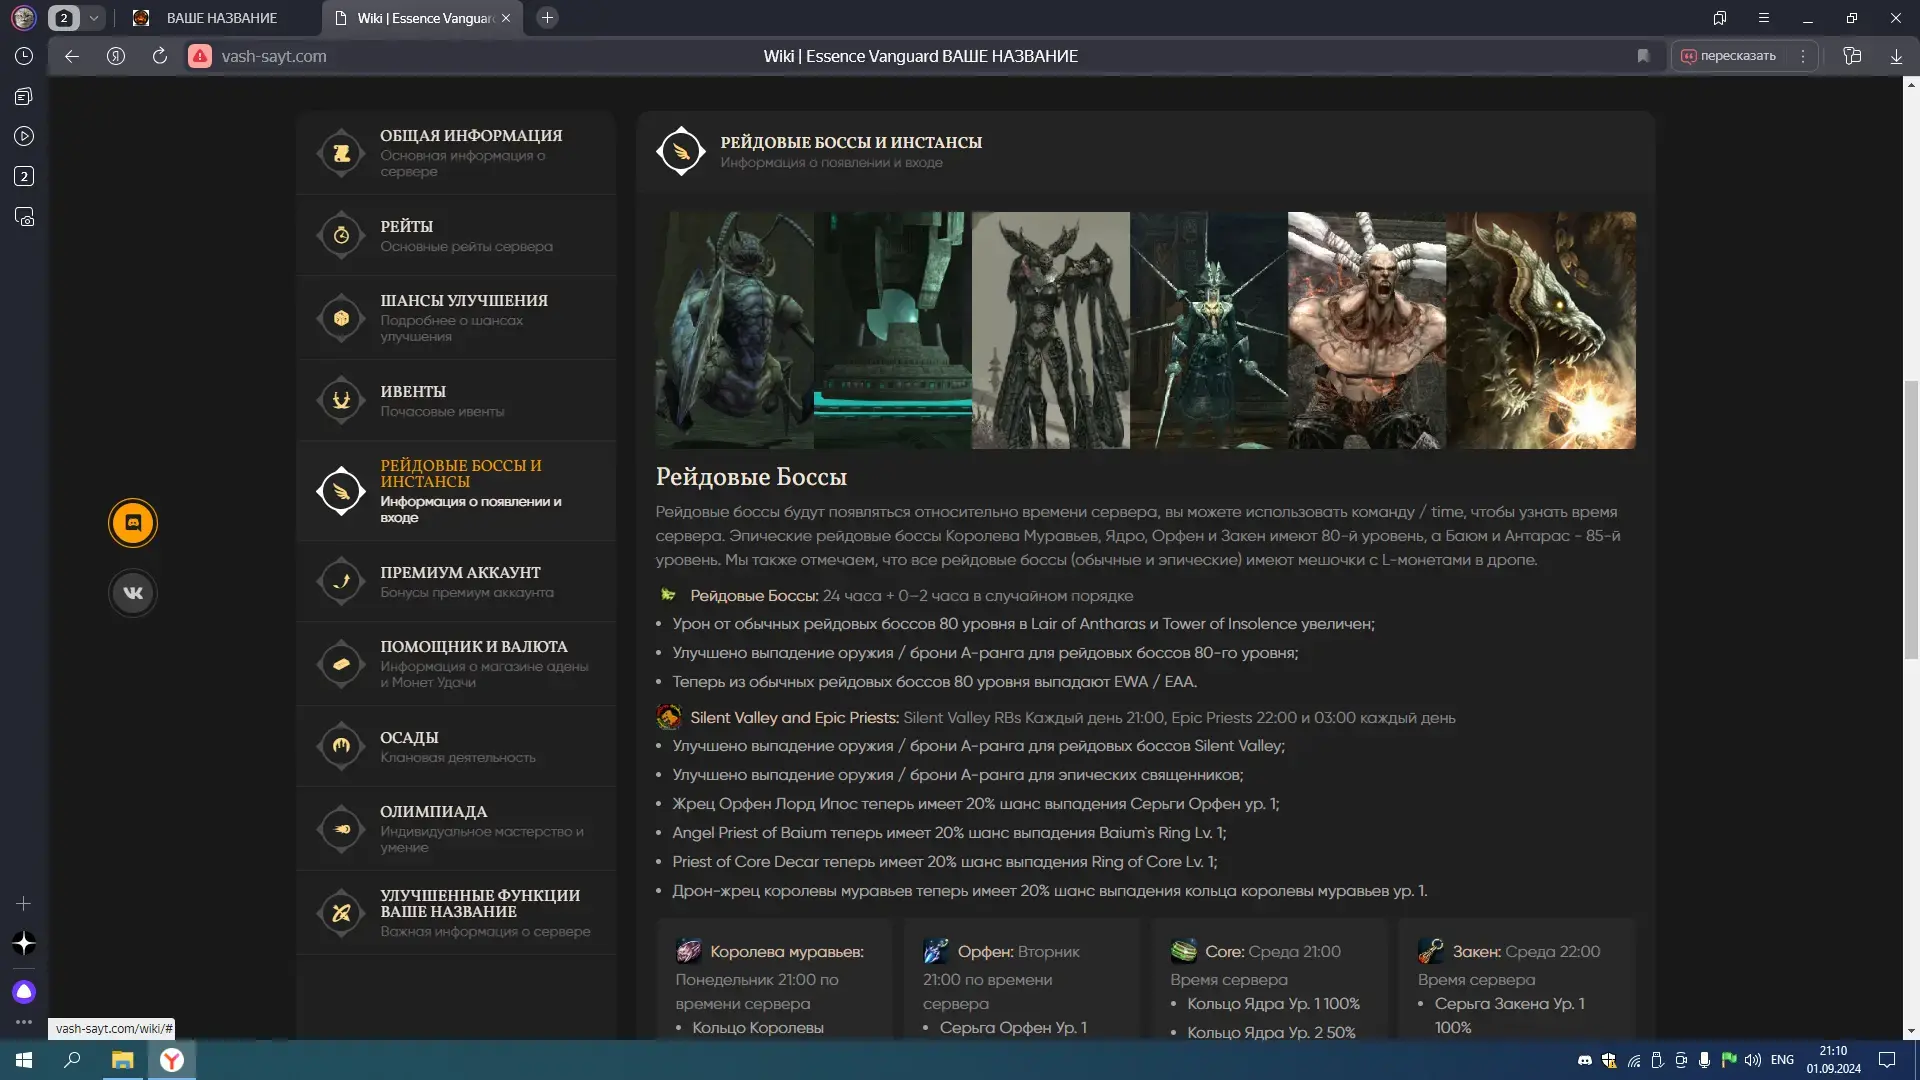The width and height of the screenshot is (1920, 1080).
Task: Bookmark the page using the bookmark icon
Action: pyautogui.click(x=1643, y=56)
